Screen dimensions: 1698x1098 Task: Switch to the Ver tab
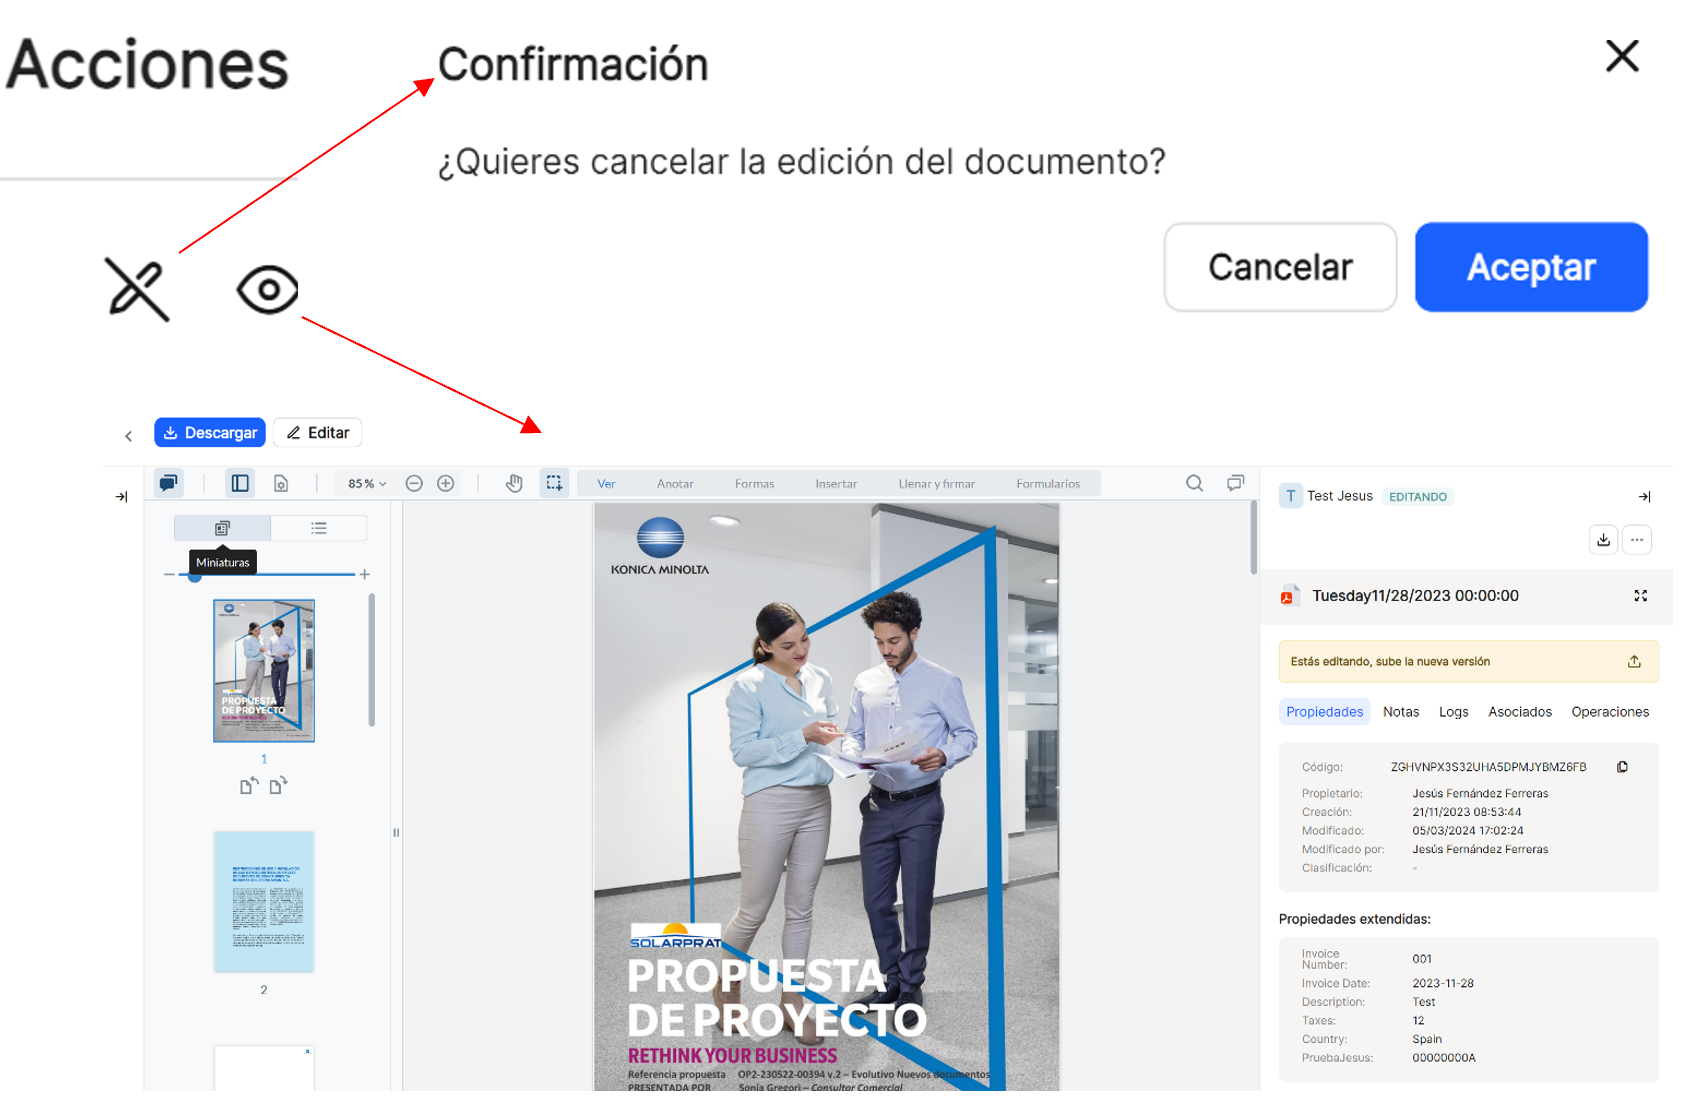(x=606, y=484)
